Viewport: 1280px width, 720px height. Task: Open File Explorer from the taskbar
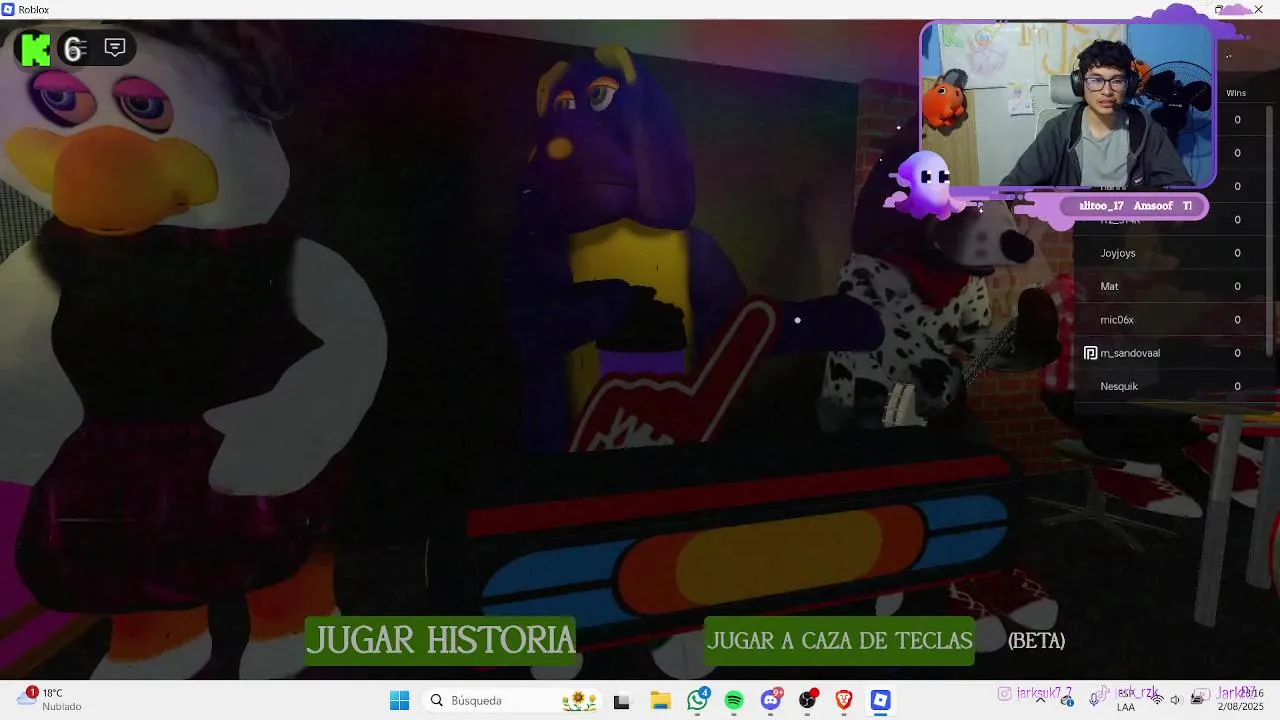pos(660,700)
